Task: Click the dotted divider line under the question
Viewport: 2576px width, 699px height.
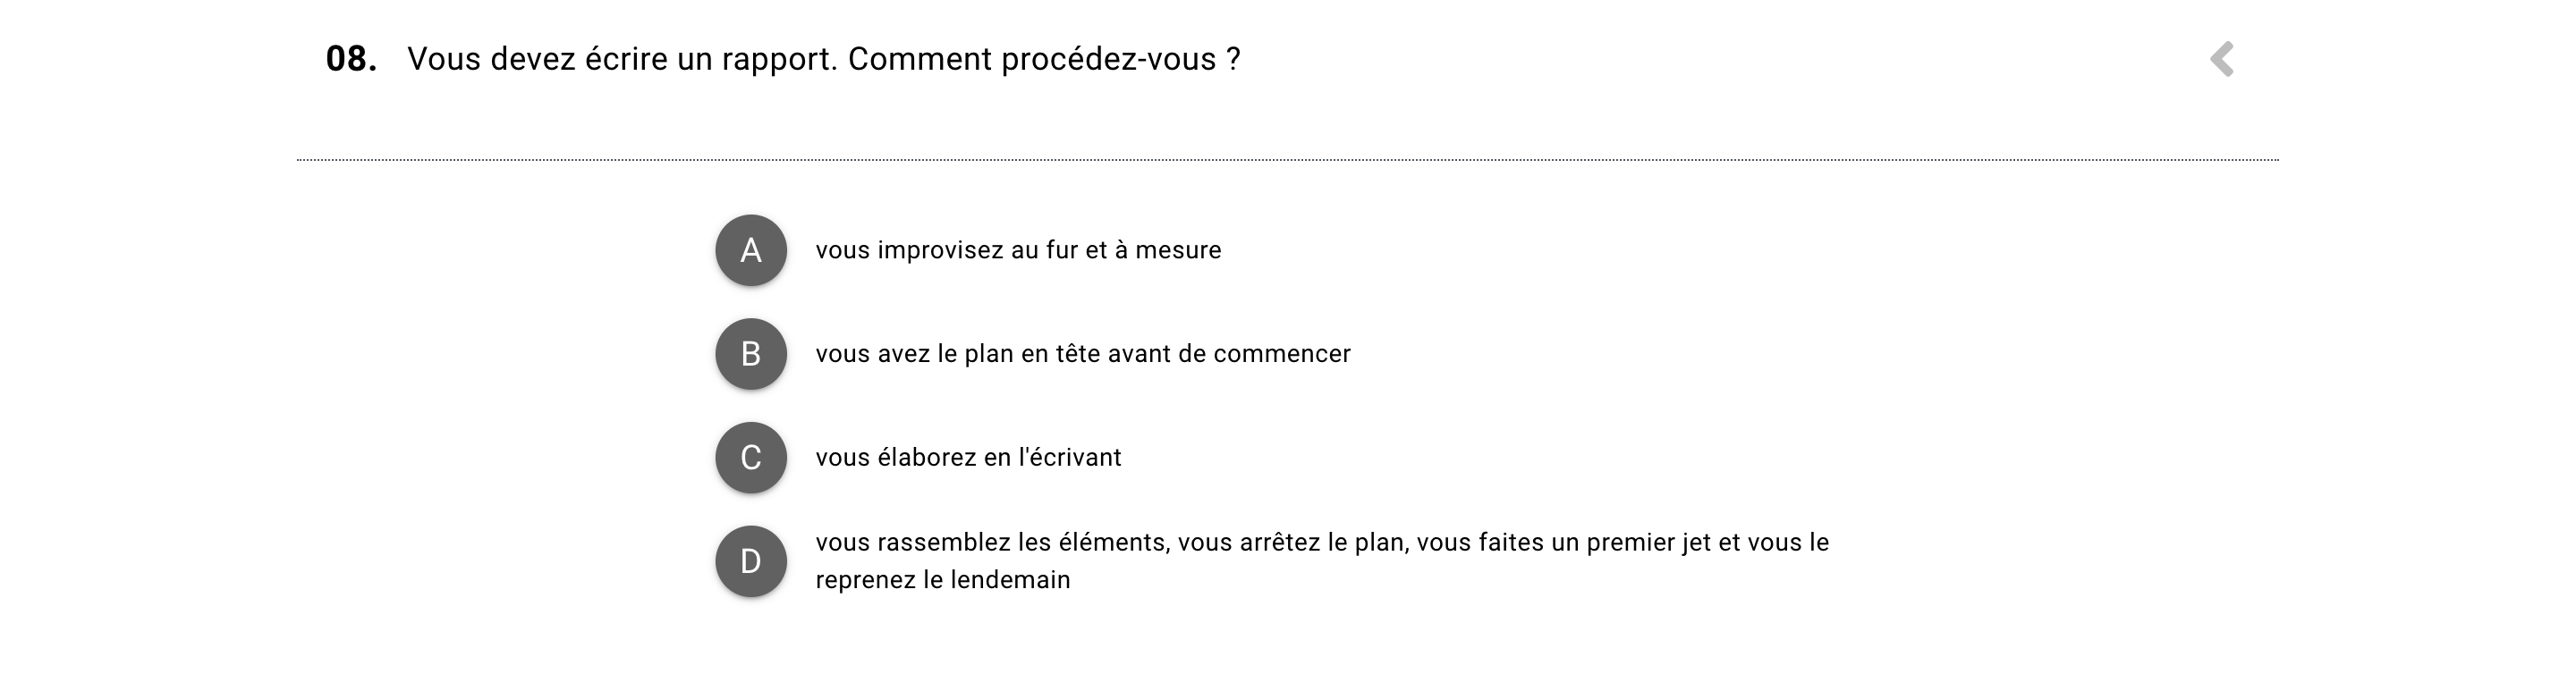Action: pyautogui.click(x=1287, y=160)
